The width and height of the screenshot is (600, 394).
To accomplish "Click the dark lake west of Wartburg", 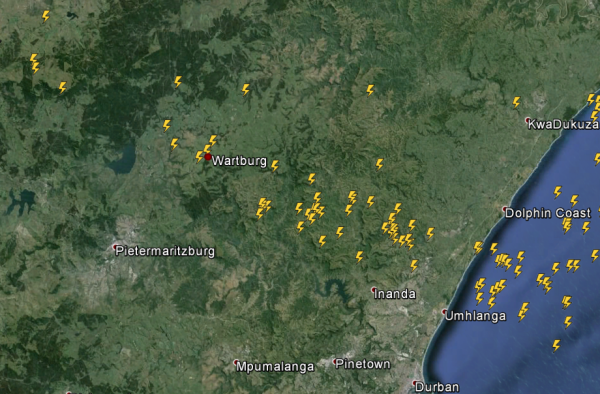I will [122, 159].
